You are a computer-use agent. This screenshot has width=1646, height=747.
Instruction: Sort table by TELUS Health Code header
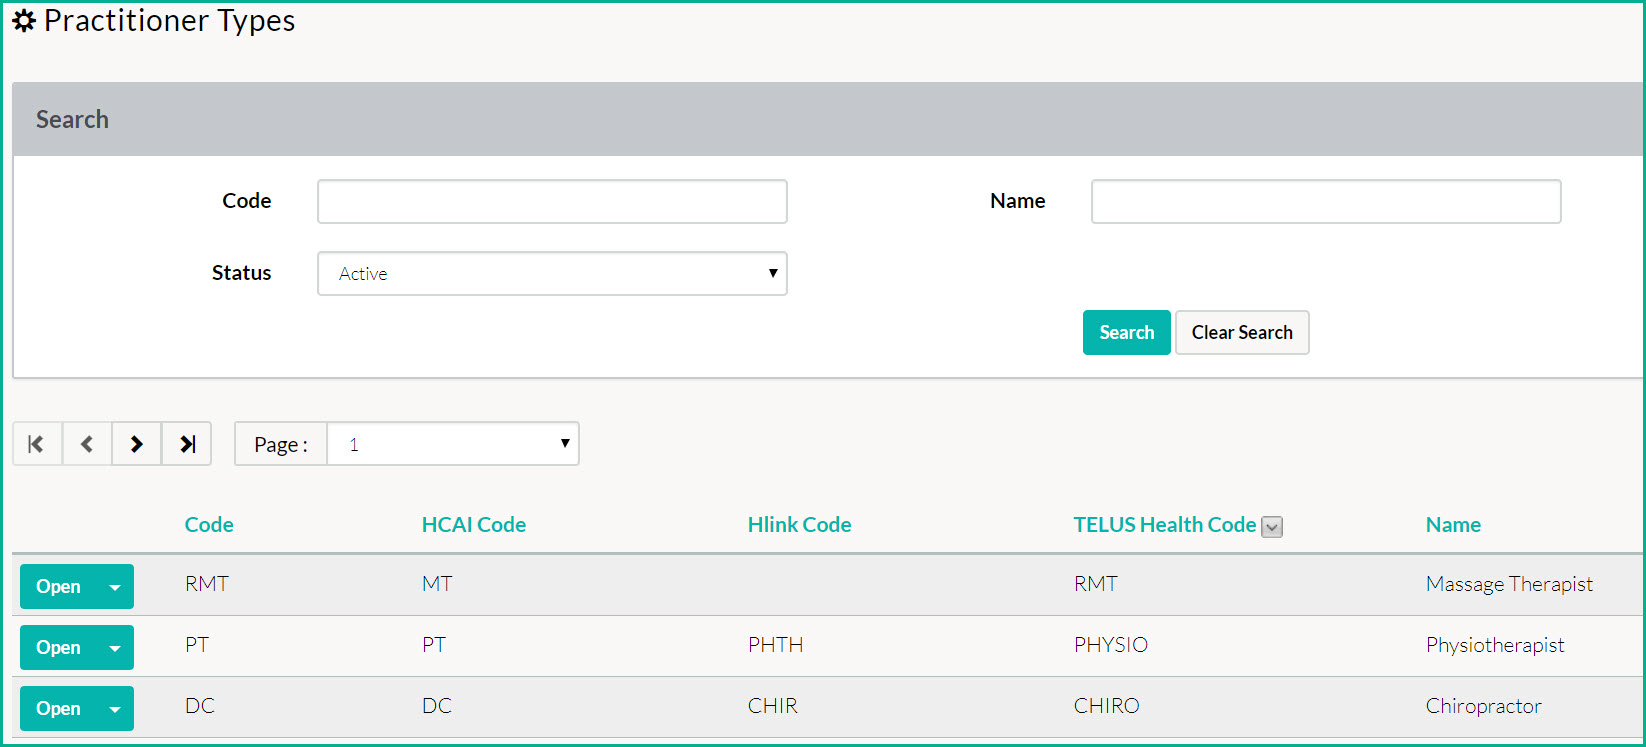point(1165,524)
